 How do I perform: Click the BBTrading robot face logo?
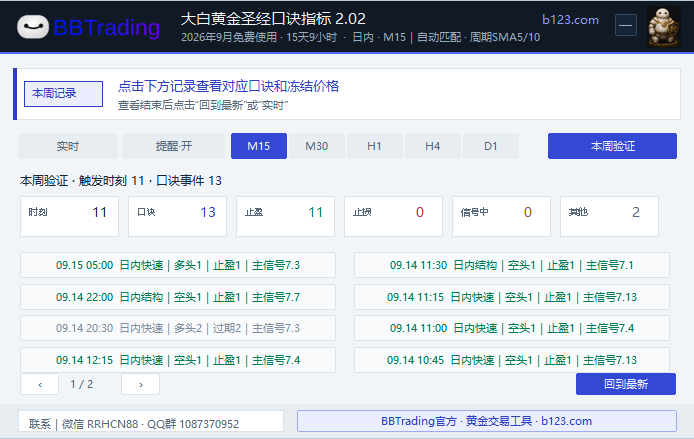pyautogui.click(x=33, y=27)
